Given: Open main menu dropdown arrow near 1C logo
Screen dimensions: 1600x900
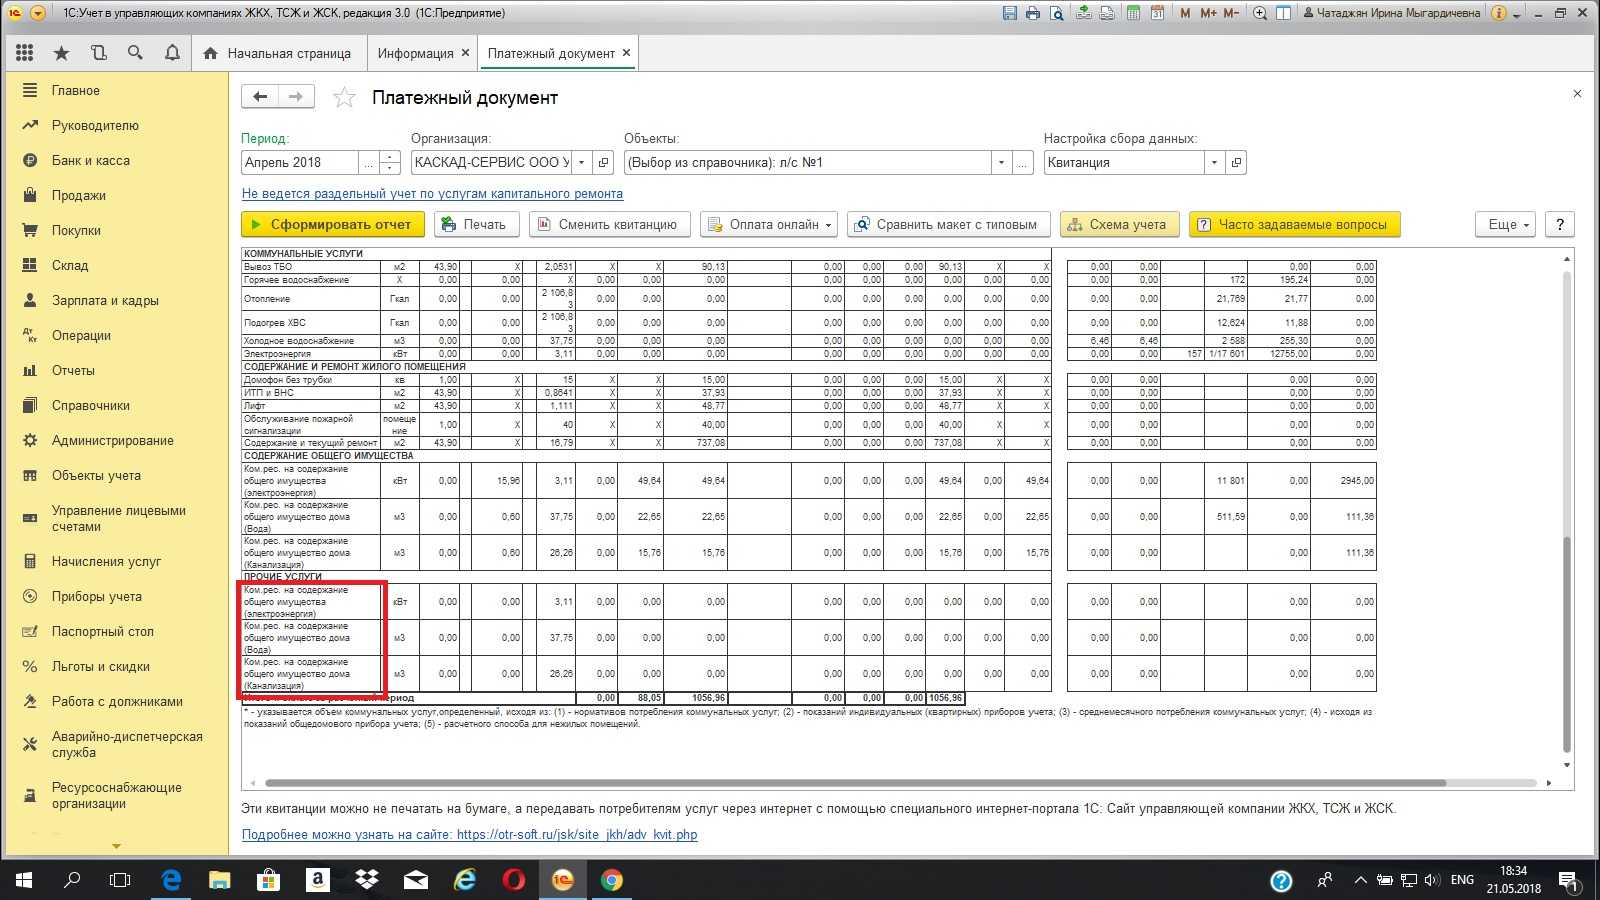Looking at the screenshot, I should [x=38, y=13].
